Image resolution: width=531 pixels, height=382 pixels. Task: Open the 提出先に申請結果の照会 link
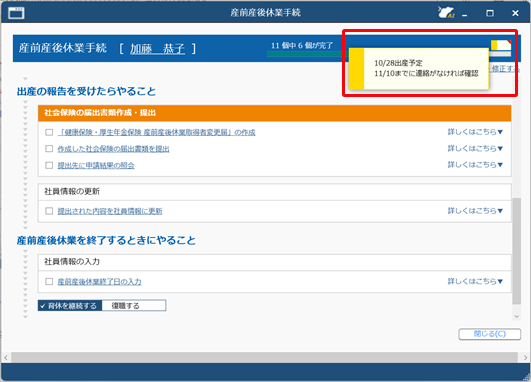[96, 165]
